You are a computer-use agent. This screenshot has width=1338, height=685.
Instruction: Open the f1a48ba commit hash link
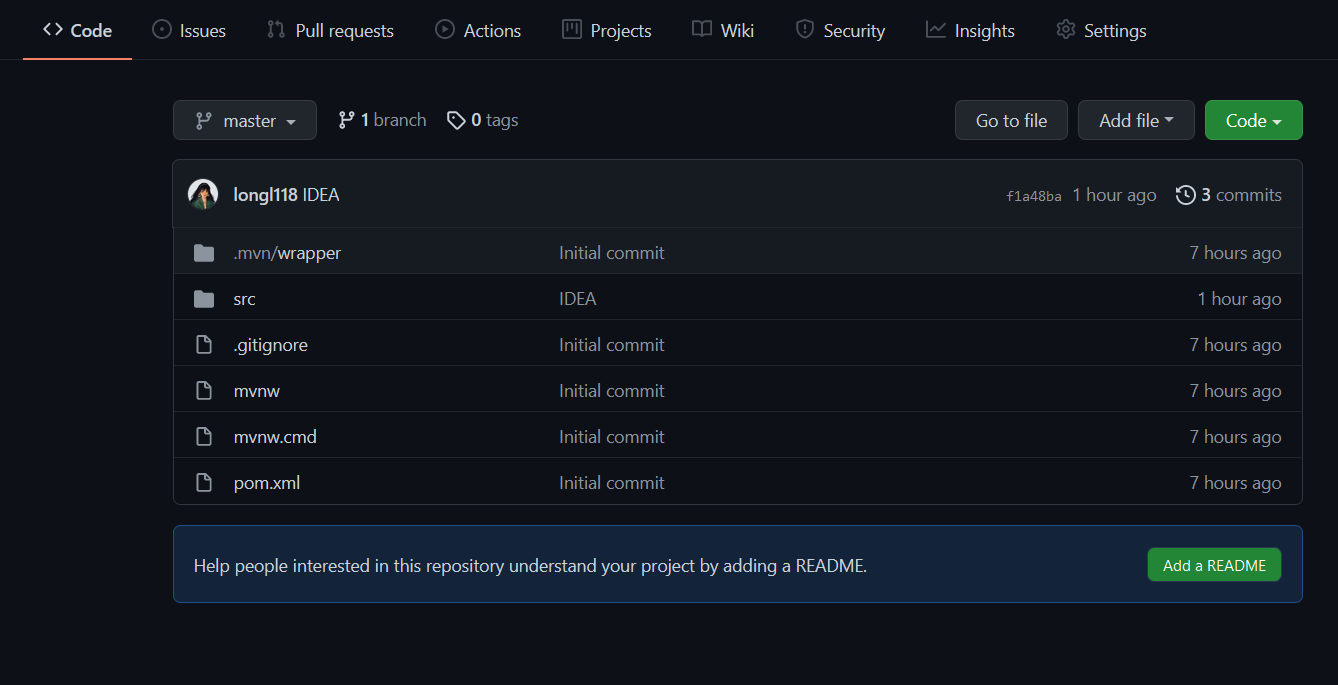1033,196
